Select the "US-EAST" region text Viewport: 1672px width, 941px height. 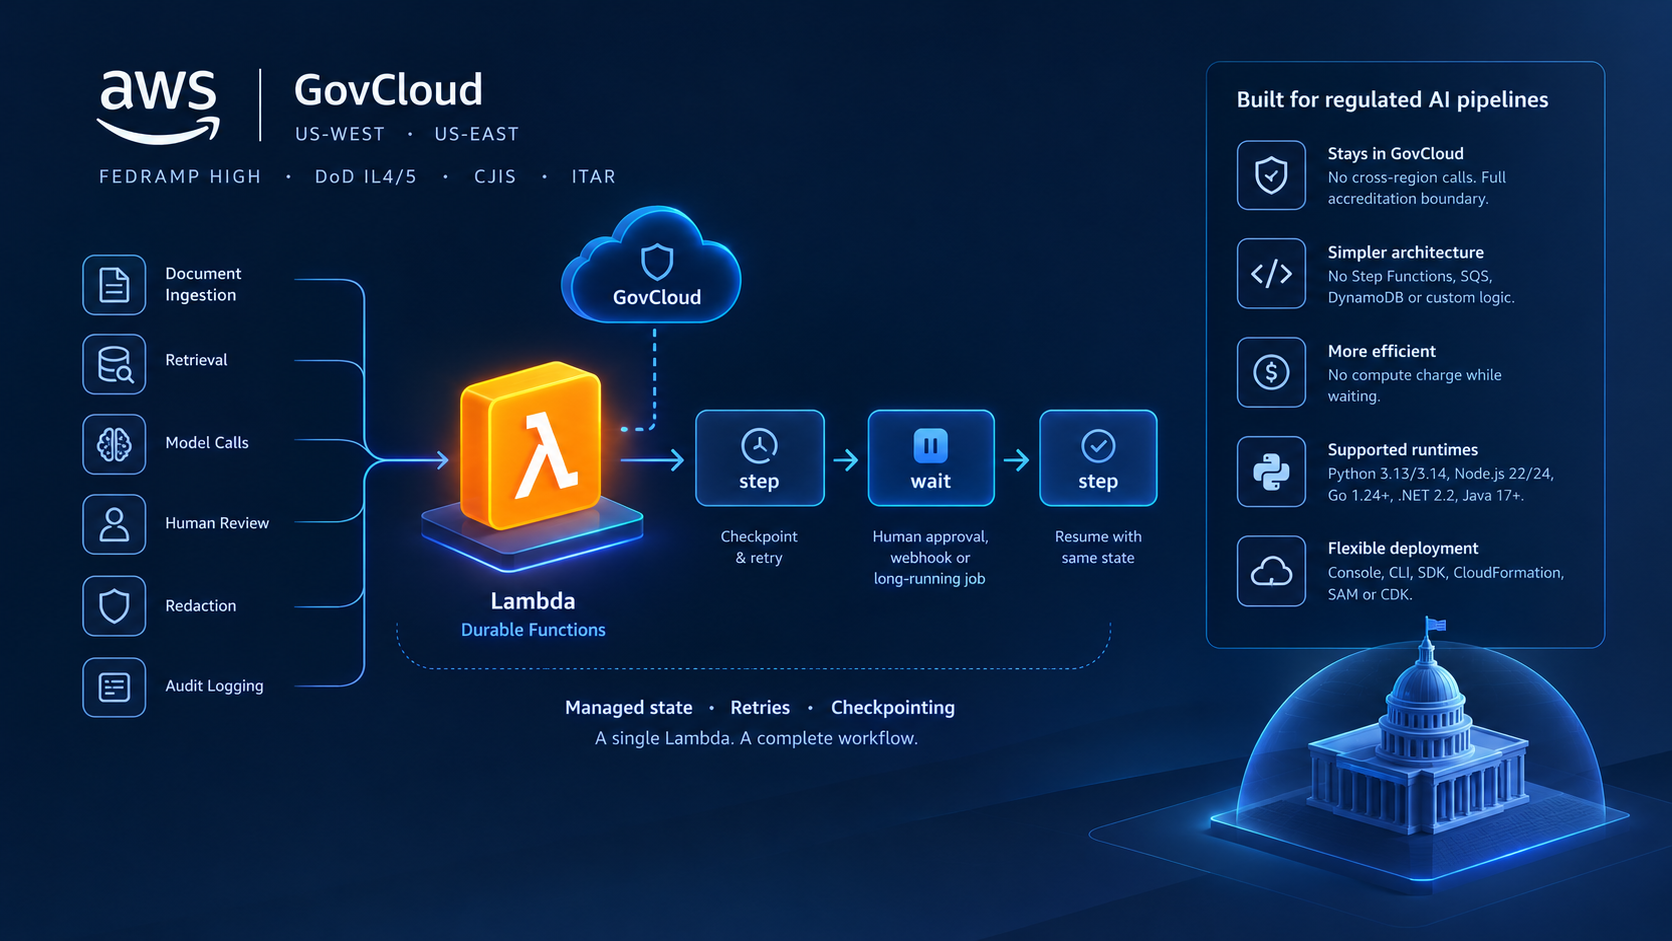(477, 134)
